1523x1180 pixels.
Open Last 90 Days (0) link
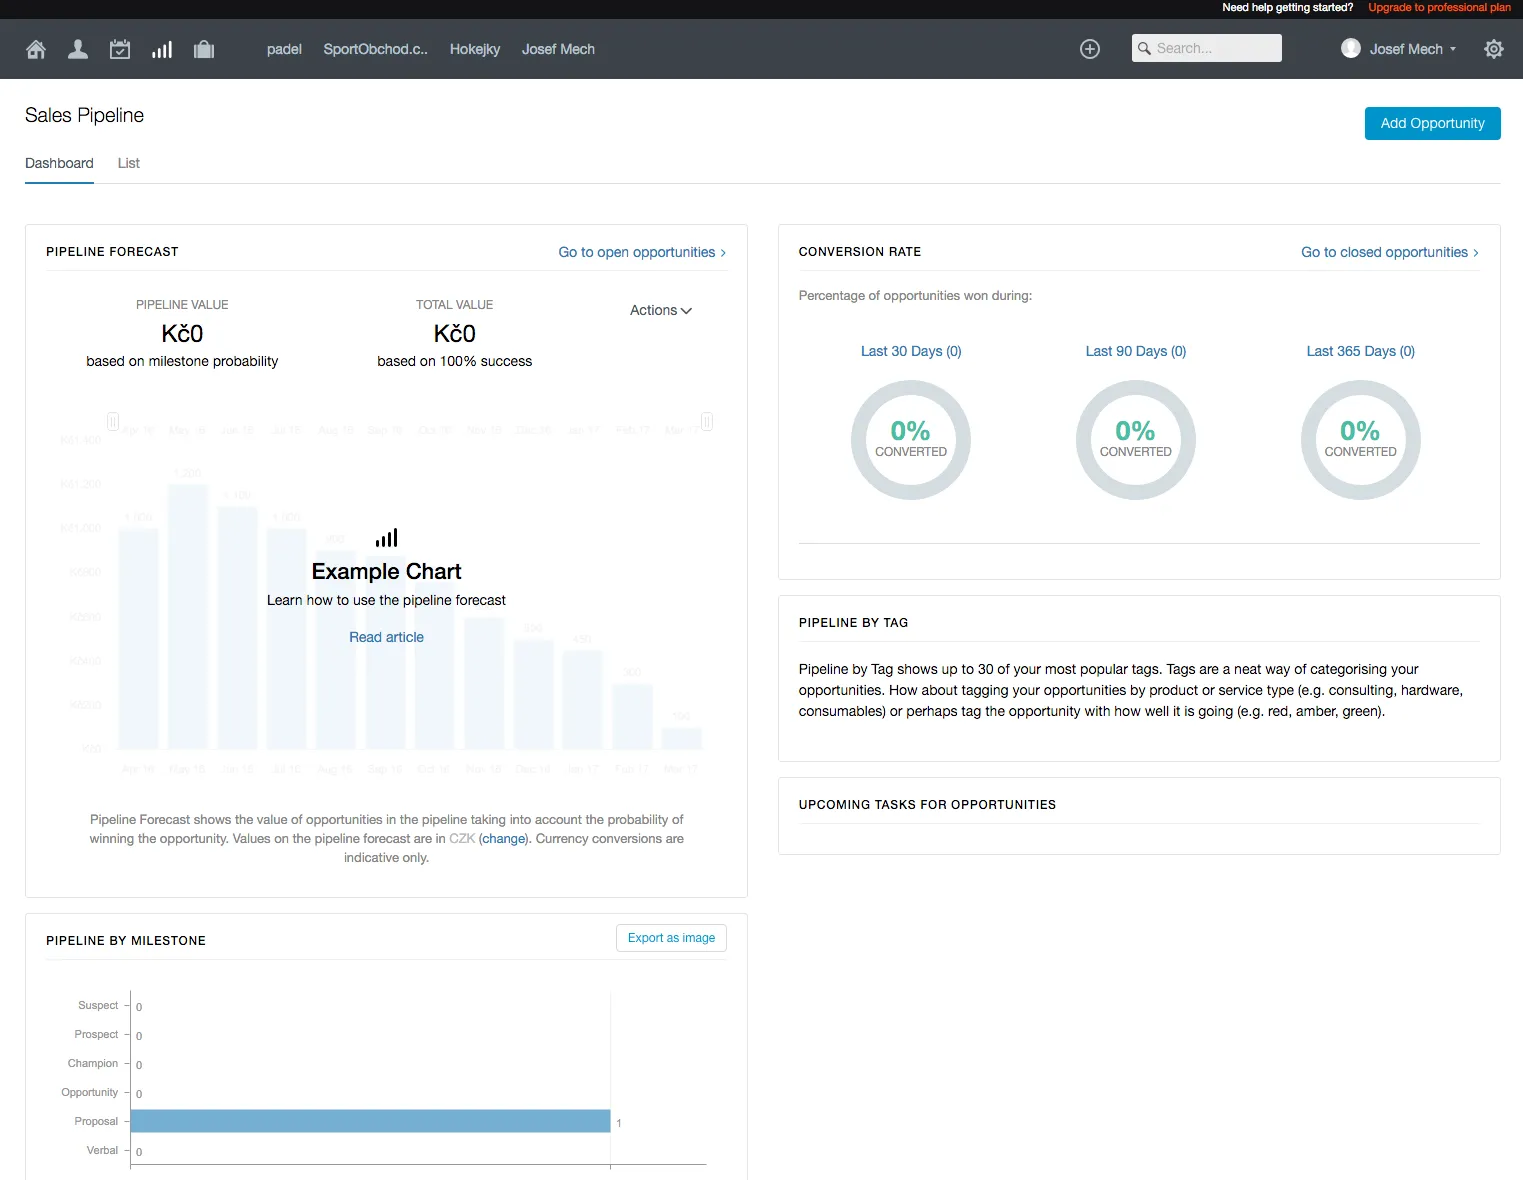(1136, 351)
